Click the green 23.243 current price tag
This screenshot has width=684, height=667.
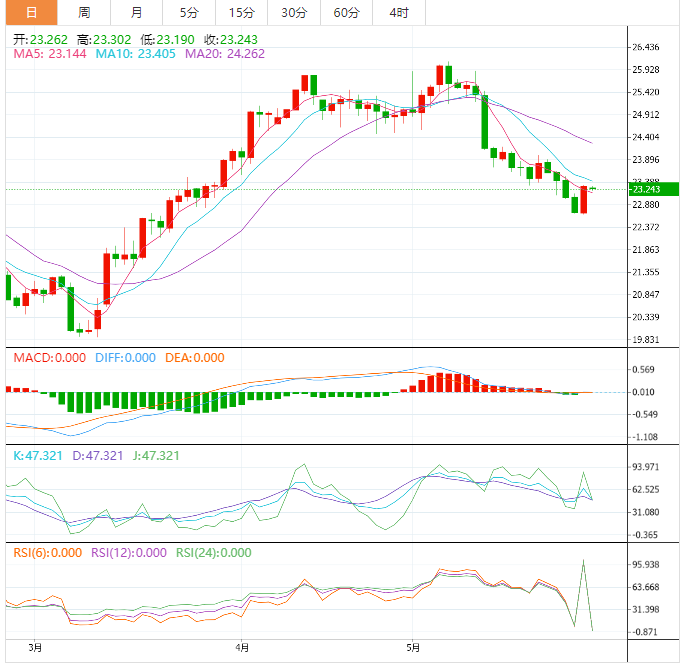(x=653, y=189)
